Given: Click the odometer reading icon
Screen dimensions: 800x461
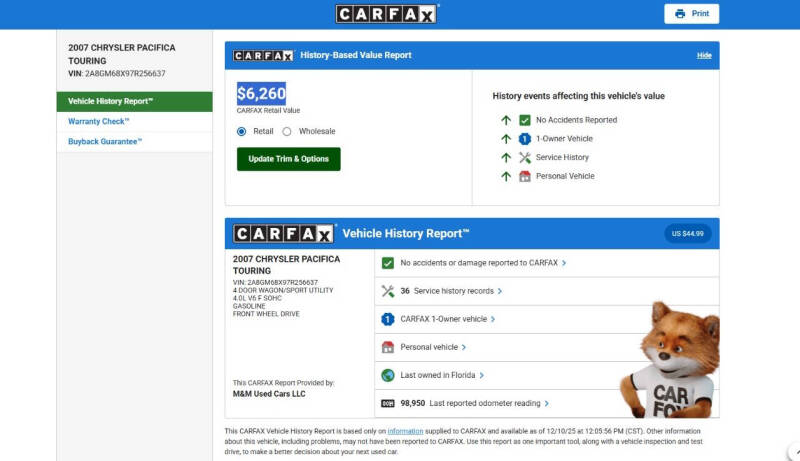Looking at the screenshot, I should click(x=388, y=403).
